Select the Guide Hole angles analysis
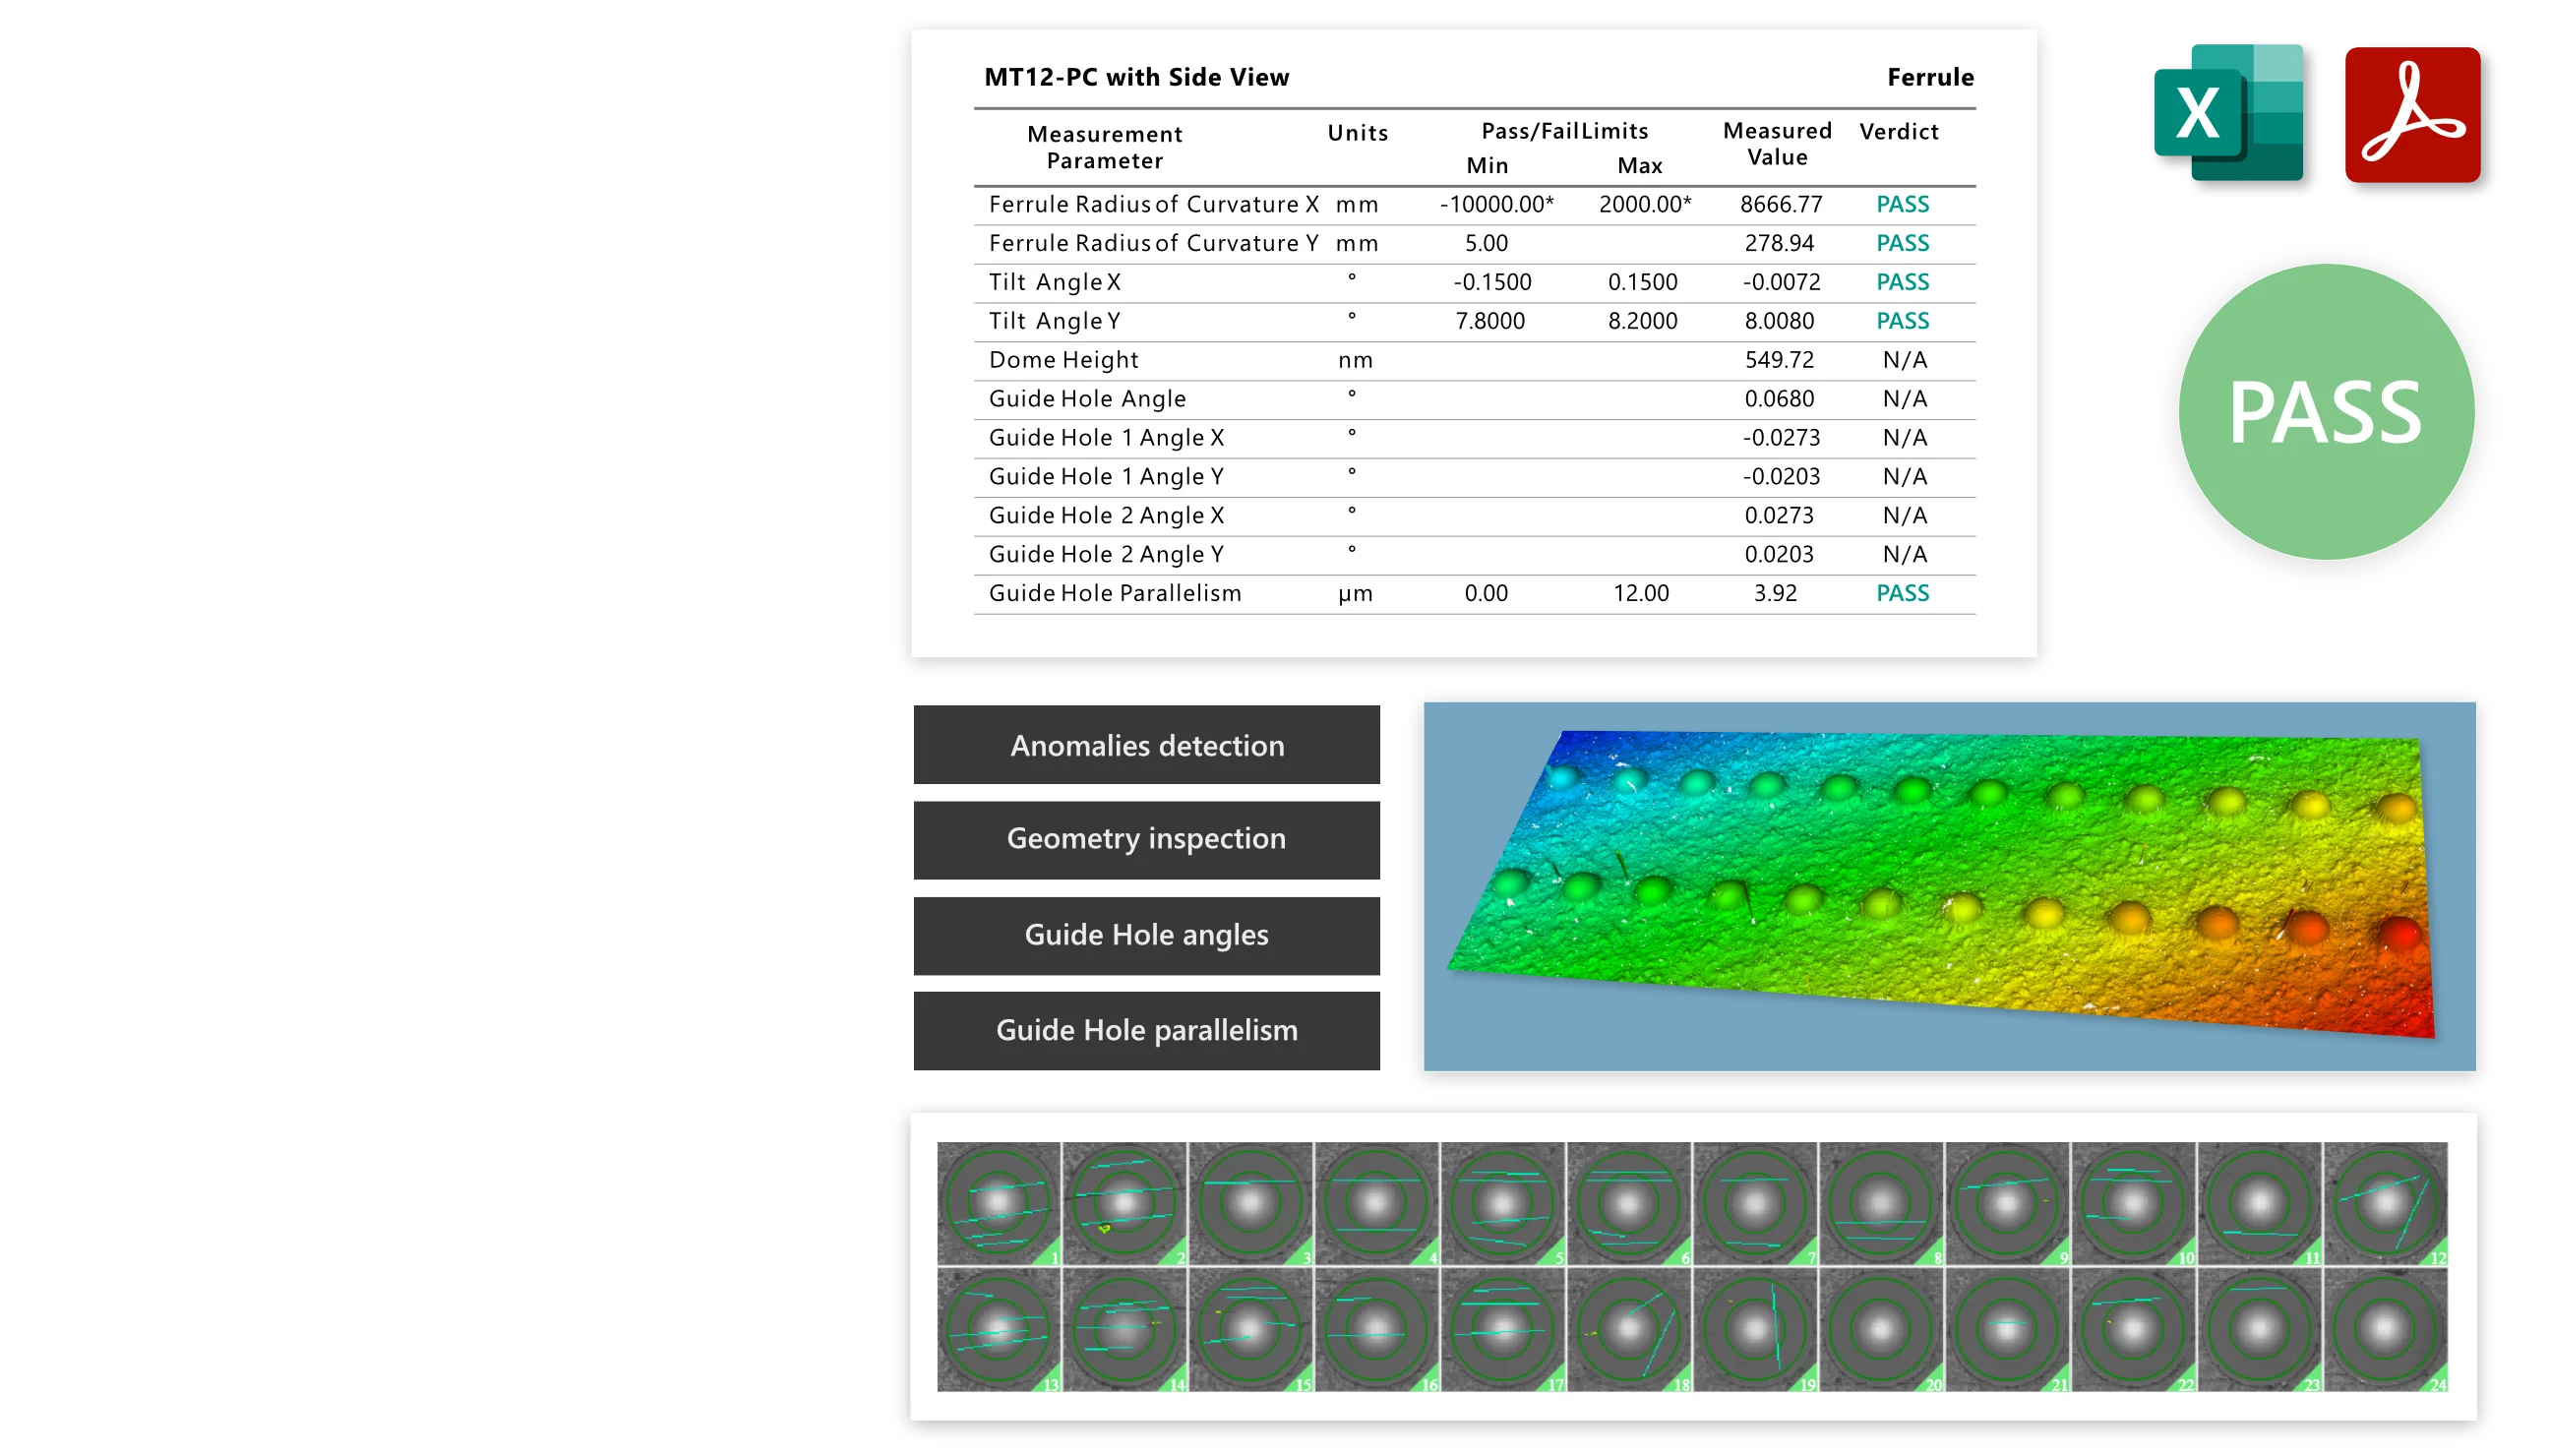 tap(1147, 934)
